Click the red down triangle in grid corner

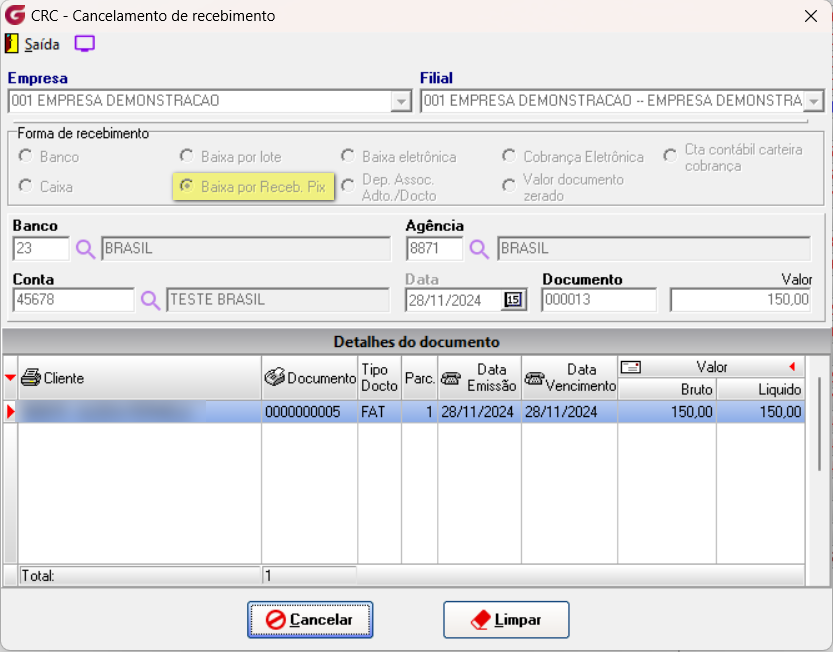tap(10, 378)
